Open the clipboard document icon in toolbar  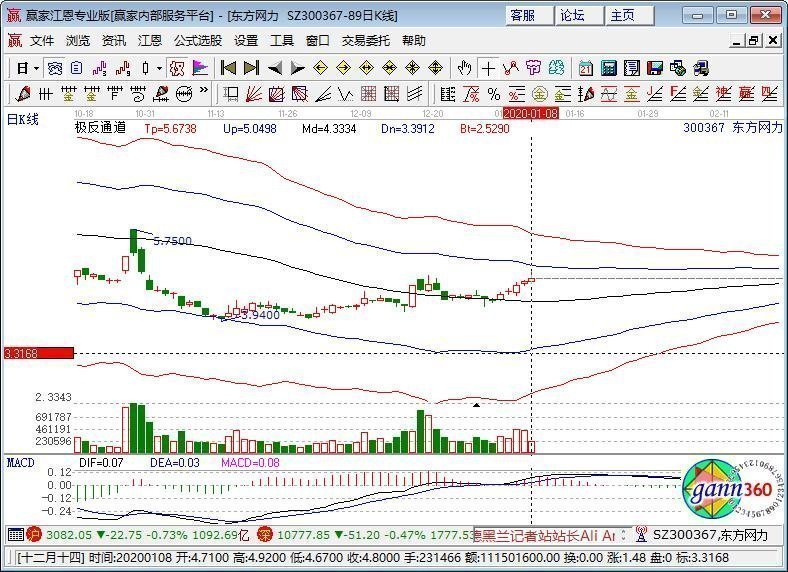[x=77, y=68]
